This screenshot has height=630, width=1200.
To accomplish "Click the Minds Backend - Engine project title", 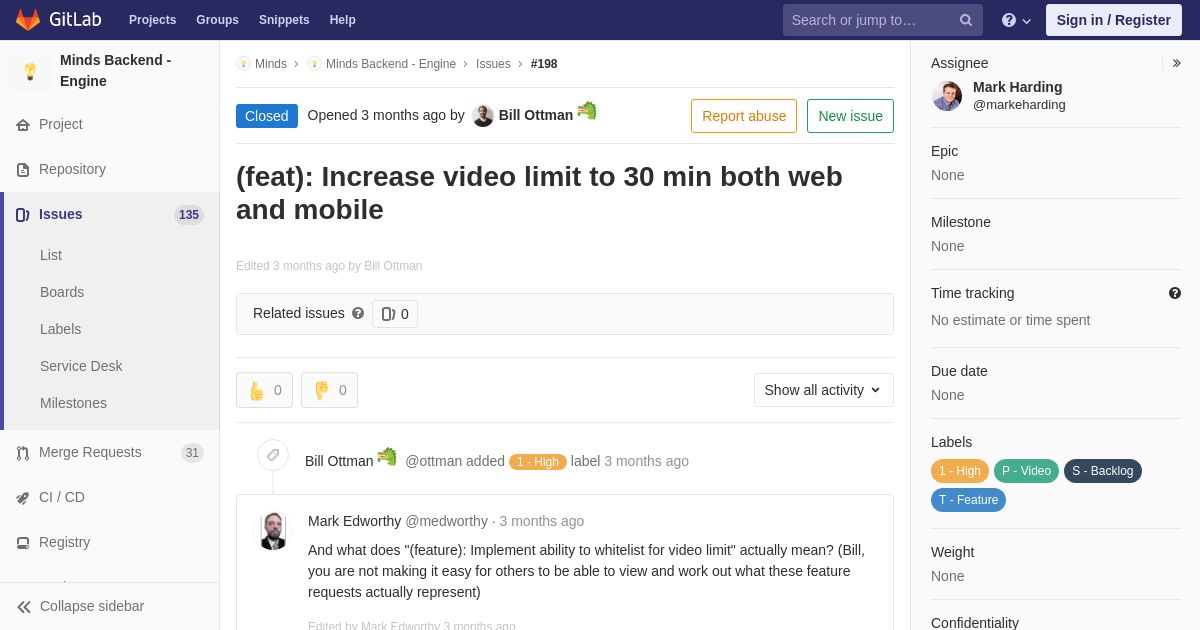I will tap(115, 71).
